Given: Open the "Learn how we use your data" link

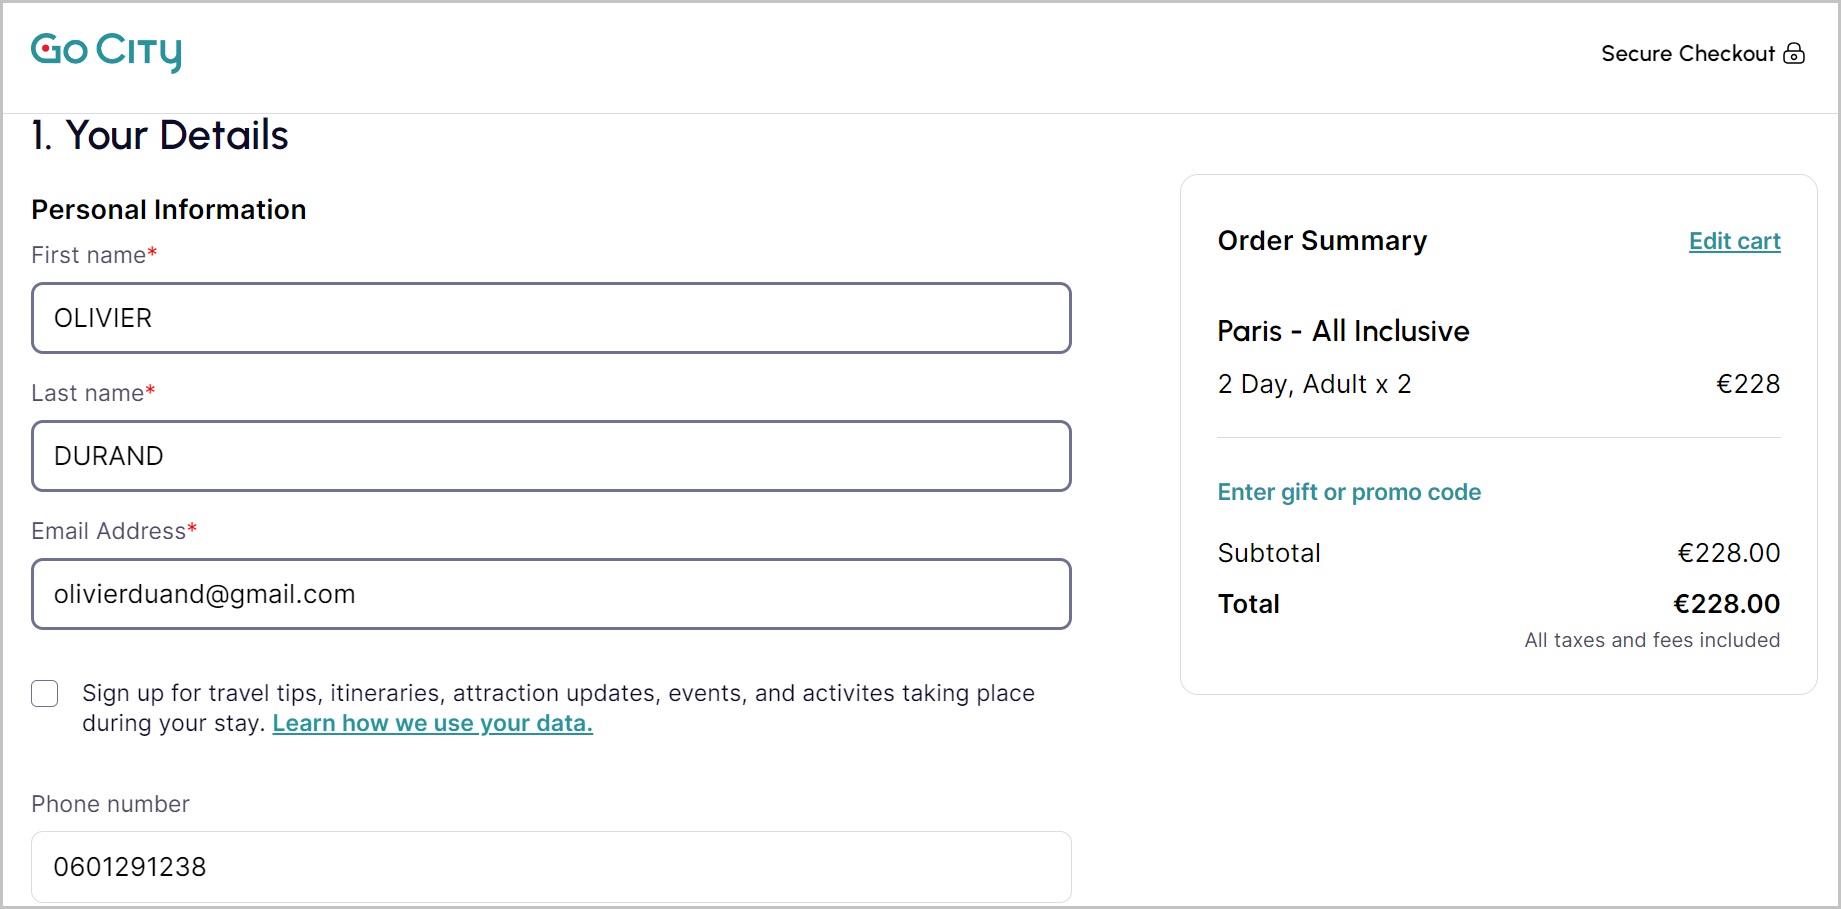Looking at the screenshot, I should (432, 723).
